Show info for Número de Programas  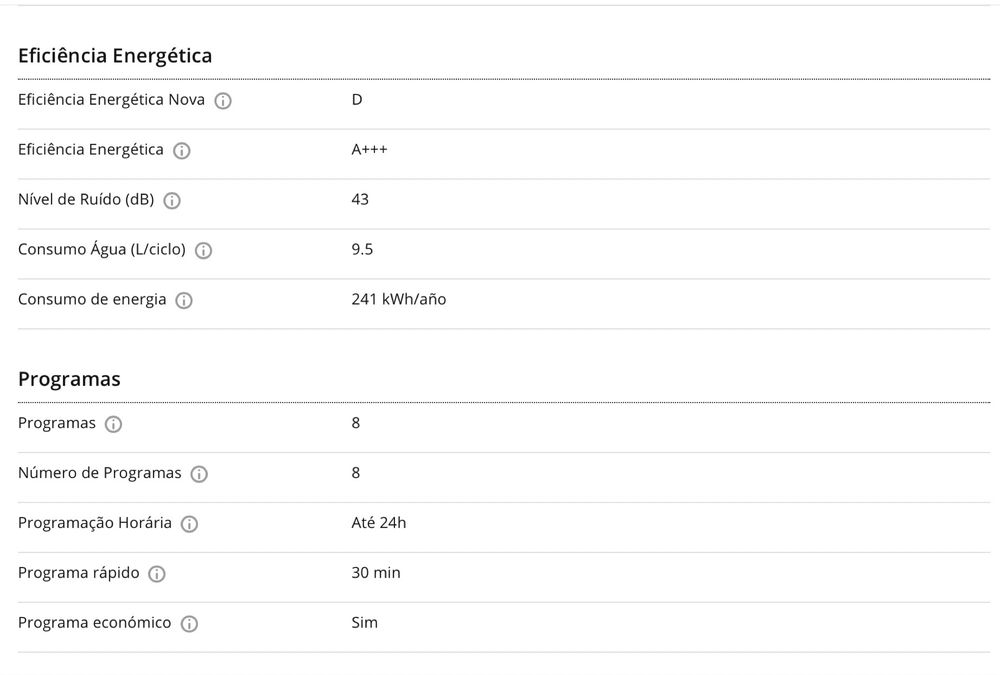[x=199, y=474]
